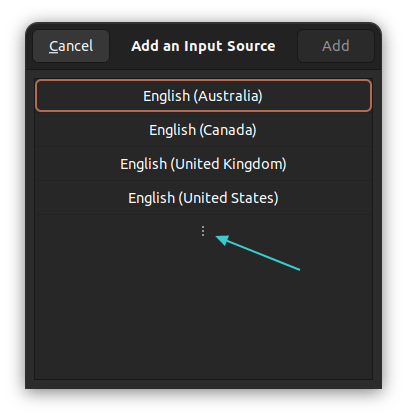Screen dimensions: 407x417
Task: Pick English (United Kingdom) input source
Action: pos(203,164)
